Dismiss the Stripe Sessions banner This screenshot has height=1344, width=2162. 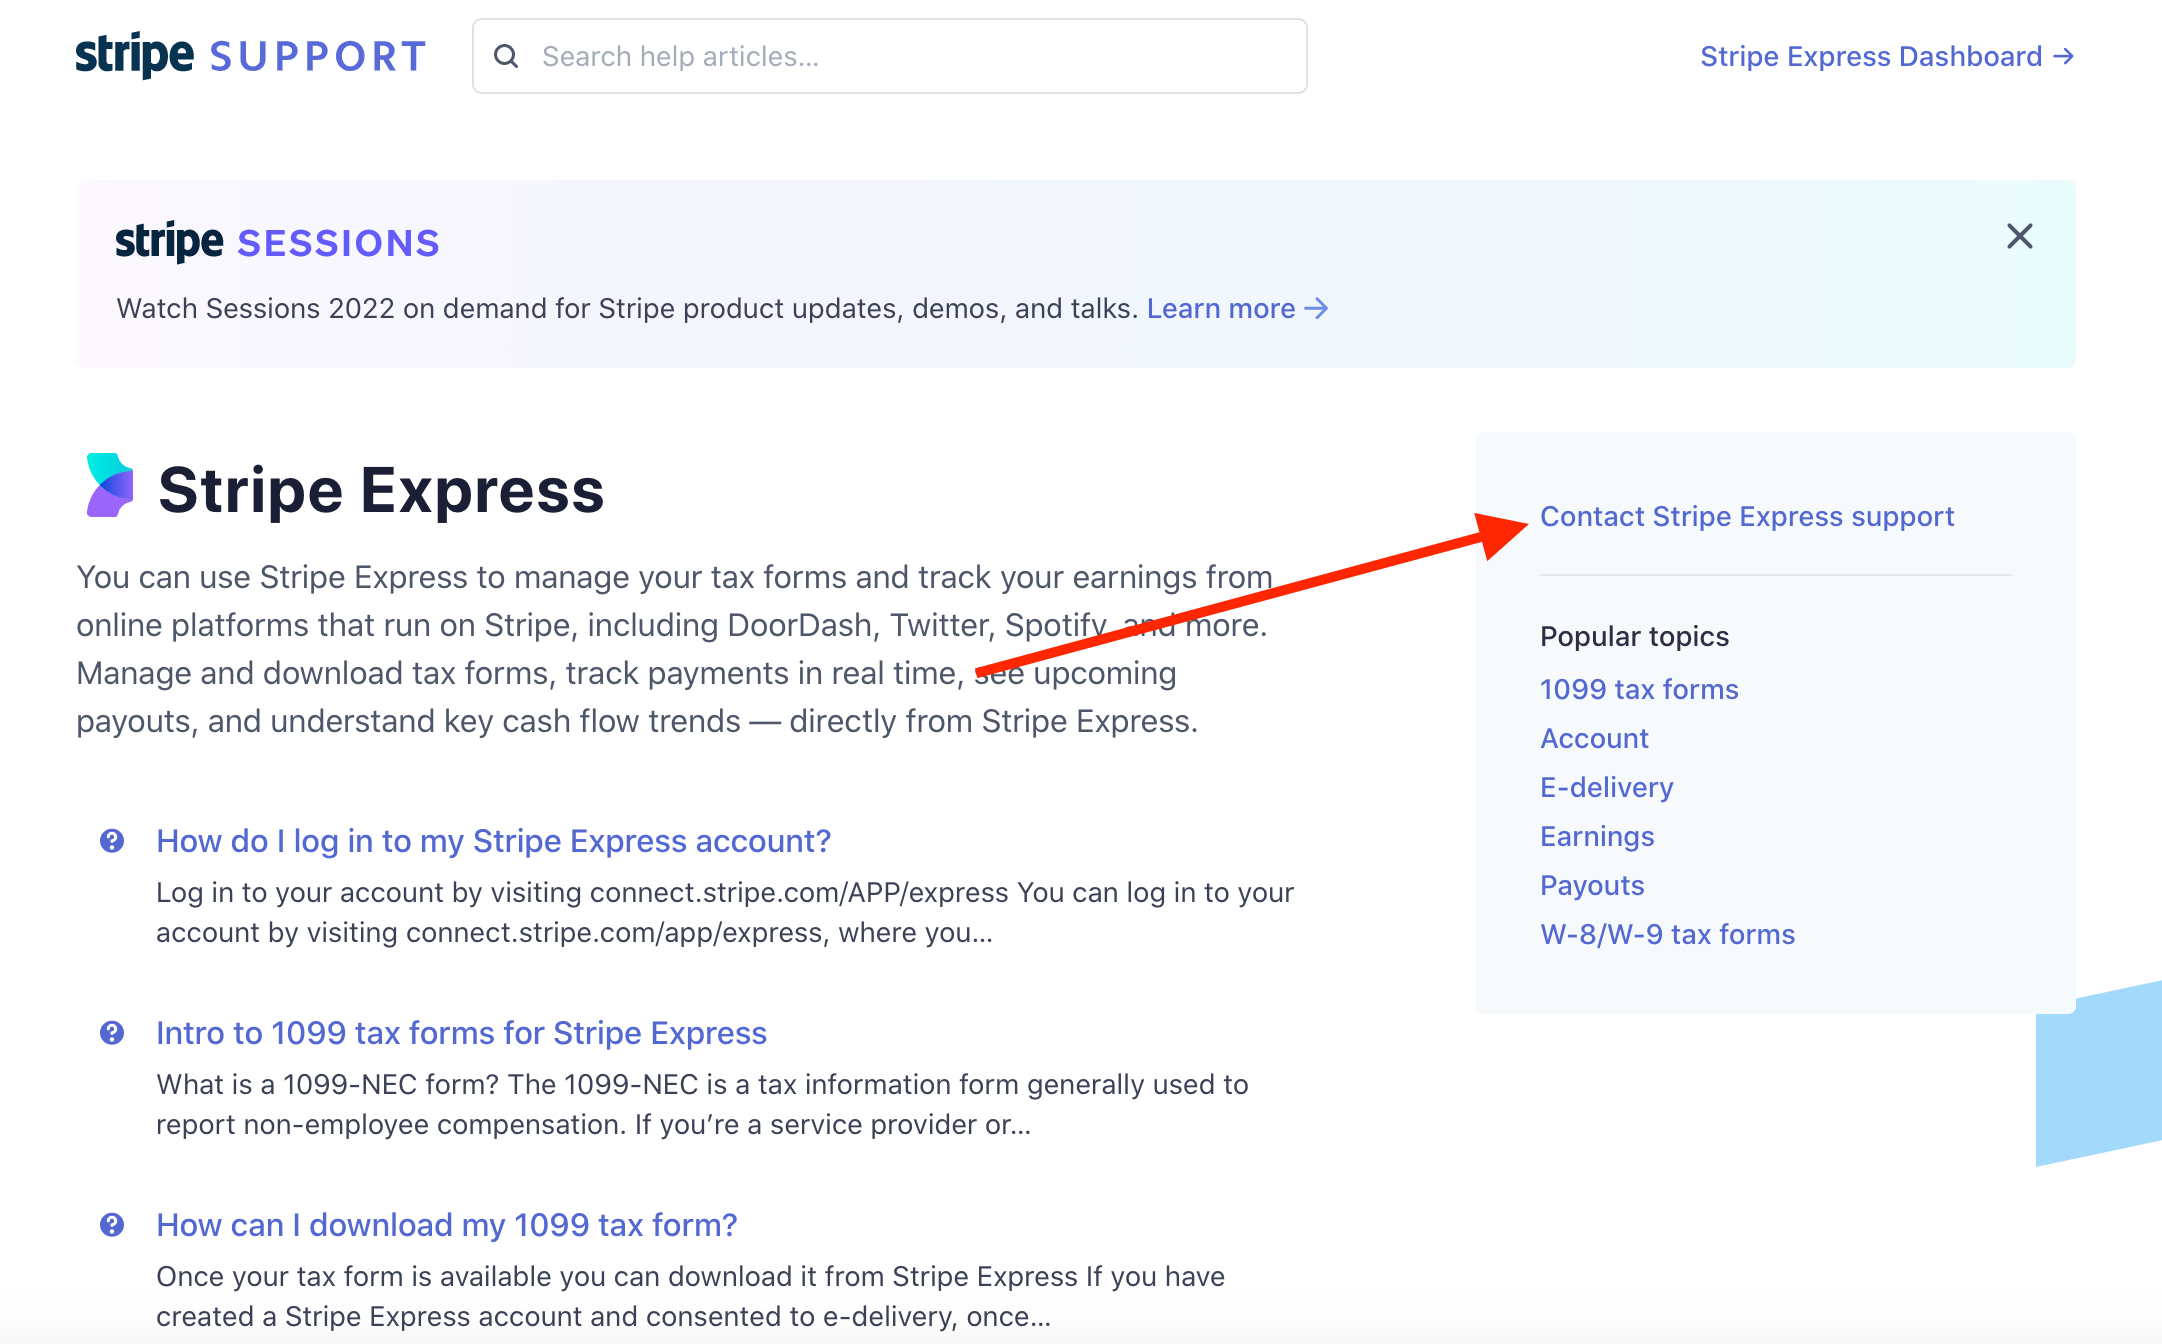pyautogui.click(x=2019, y=236)
